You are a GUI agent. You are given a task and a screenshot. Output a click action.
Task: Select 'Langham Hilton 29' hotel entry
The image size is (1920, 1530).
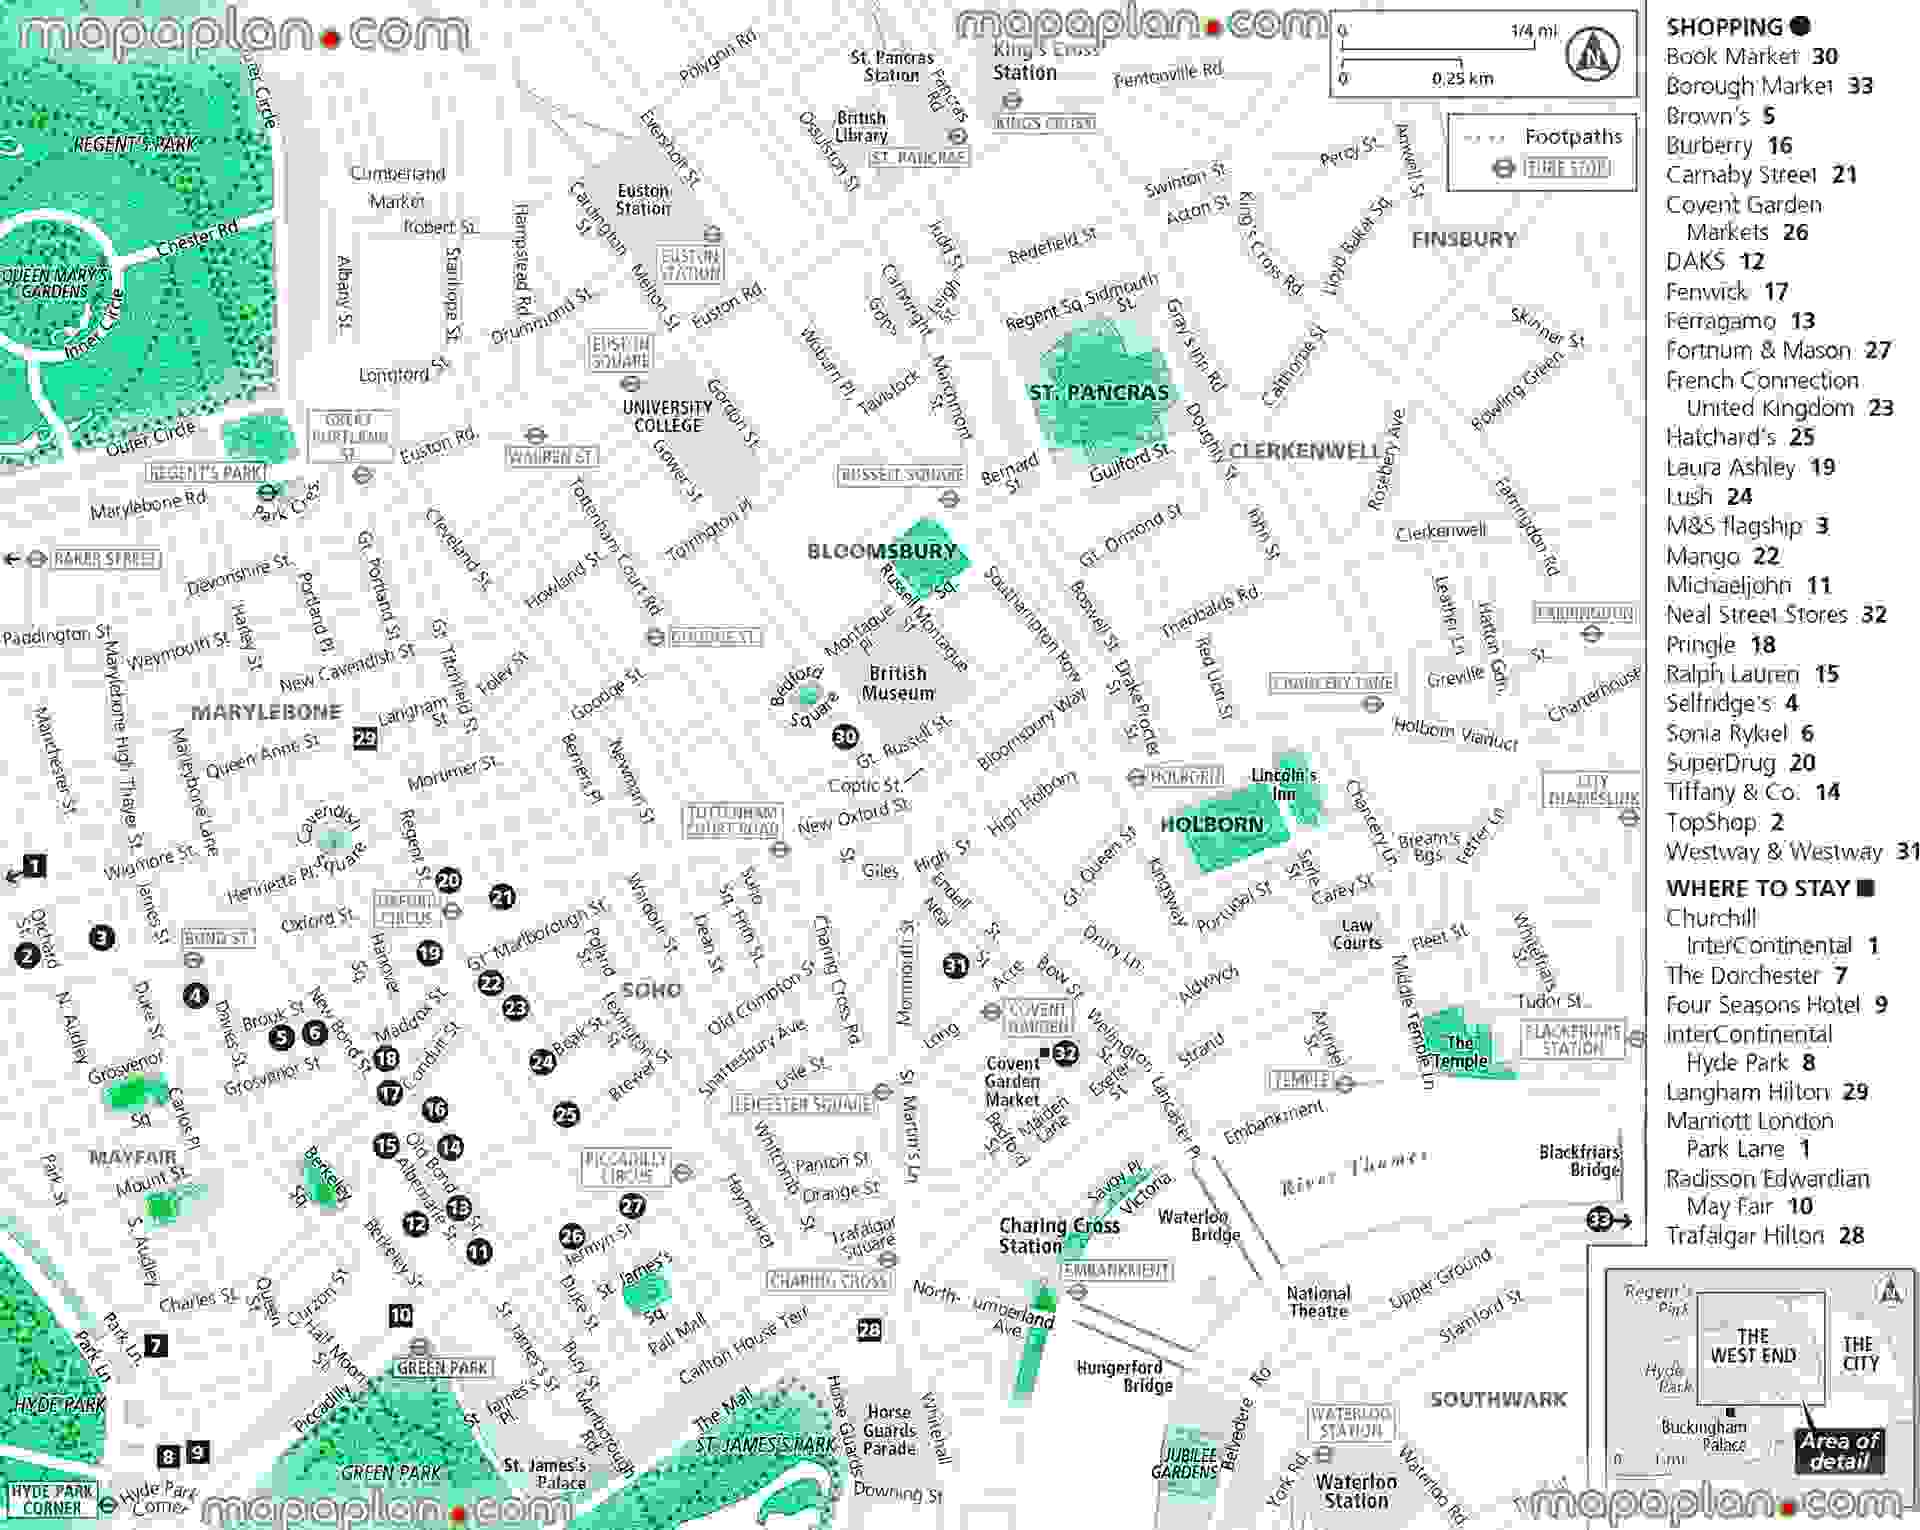tap(1766, 1092)
